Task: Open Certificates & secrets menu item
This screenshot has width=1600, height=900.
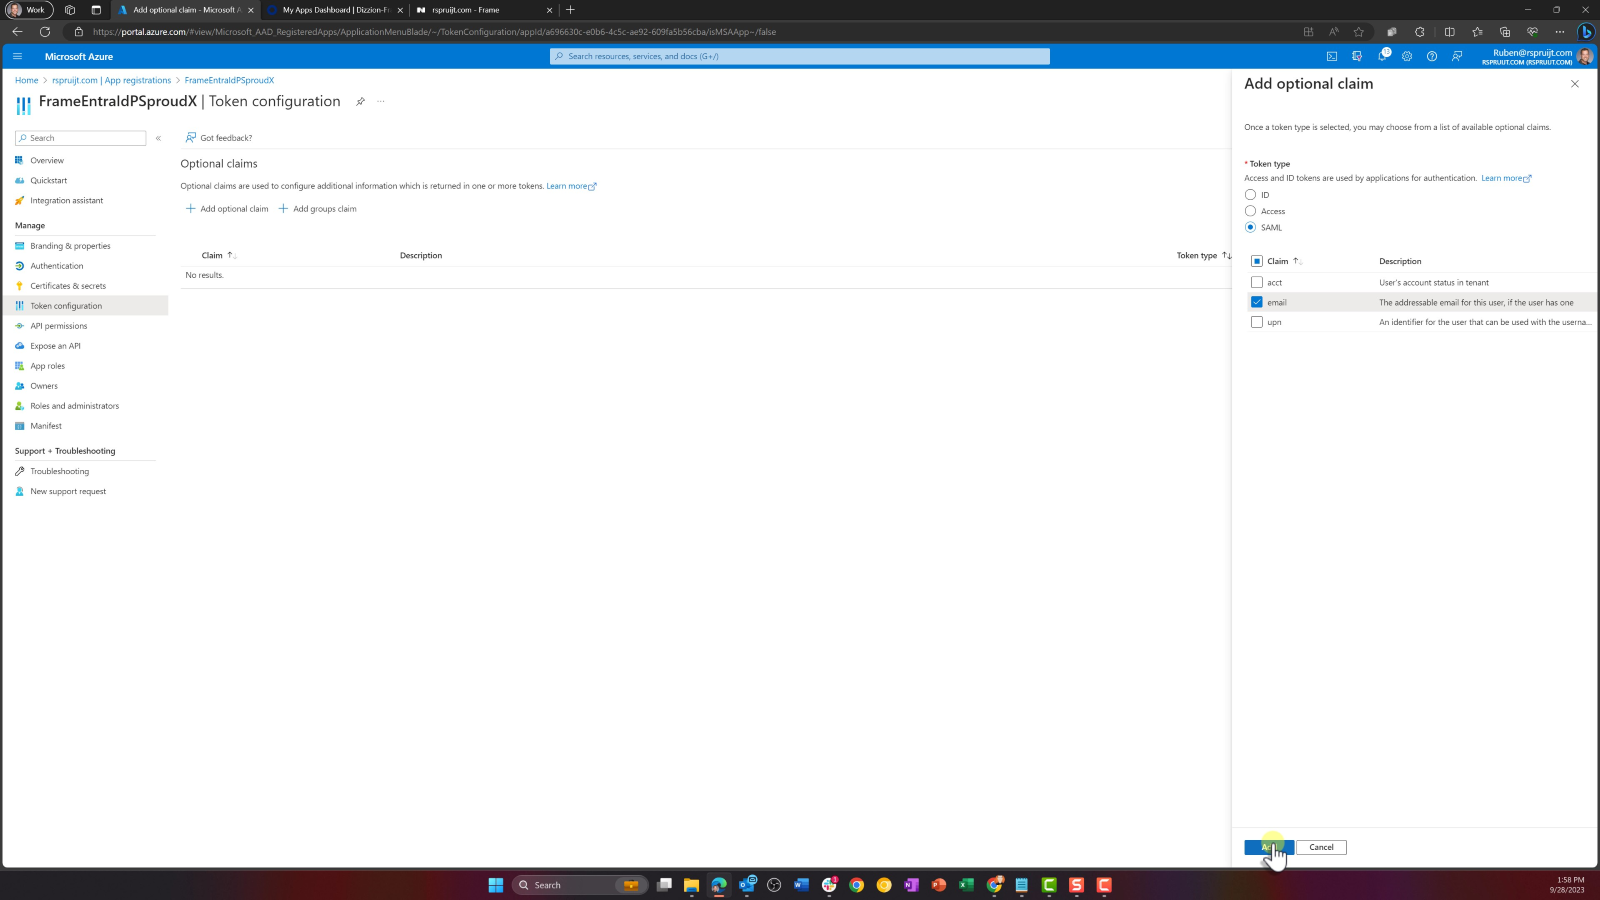Action: 68,286
